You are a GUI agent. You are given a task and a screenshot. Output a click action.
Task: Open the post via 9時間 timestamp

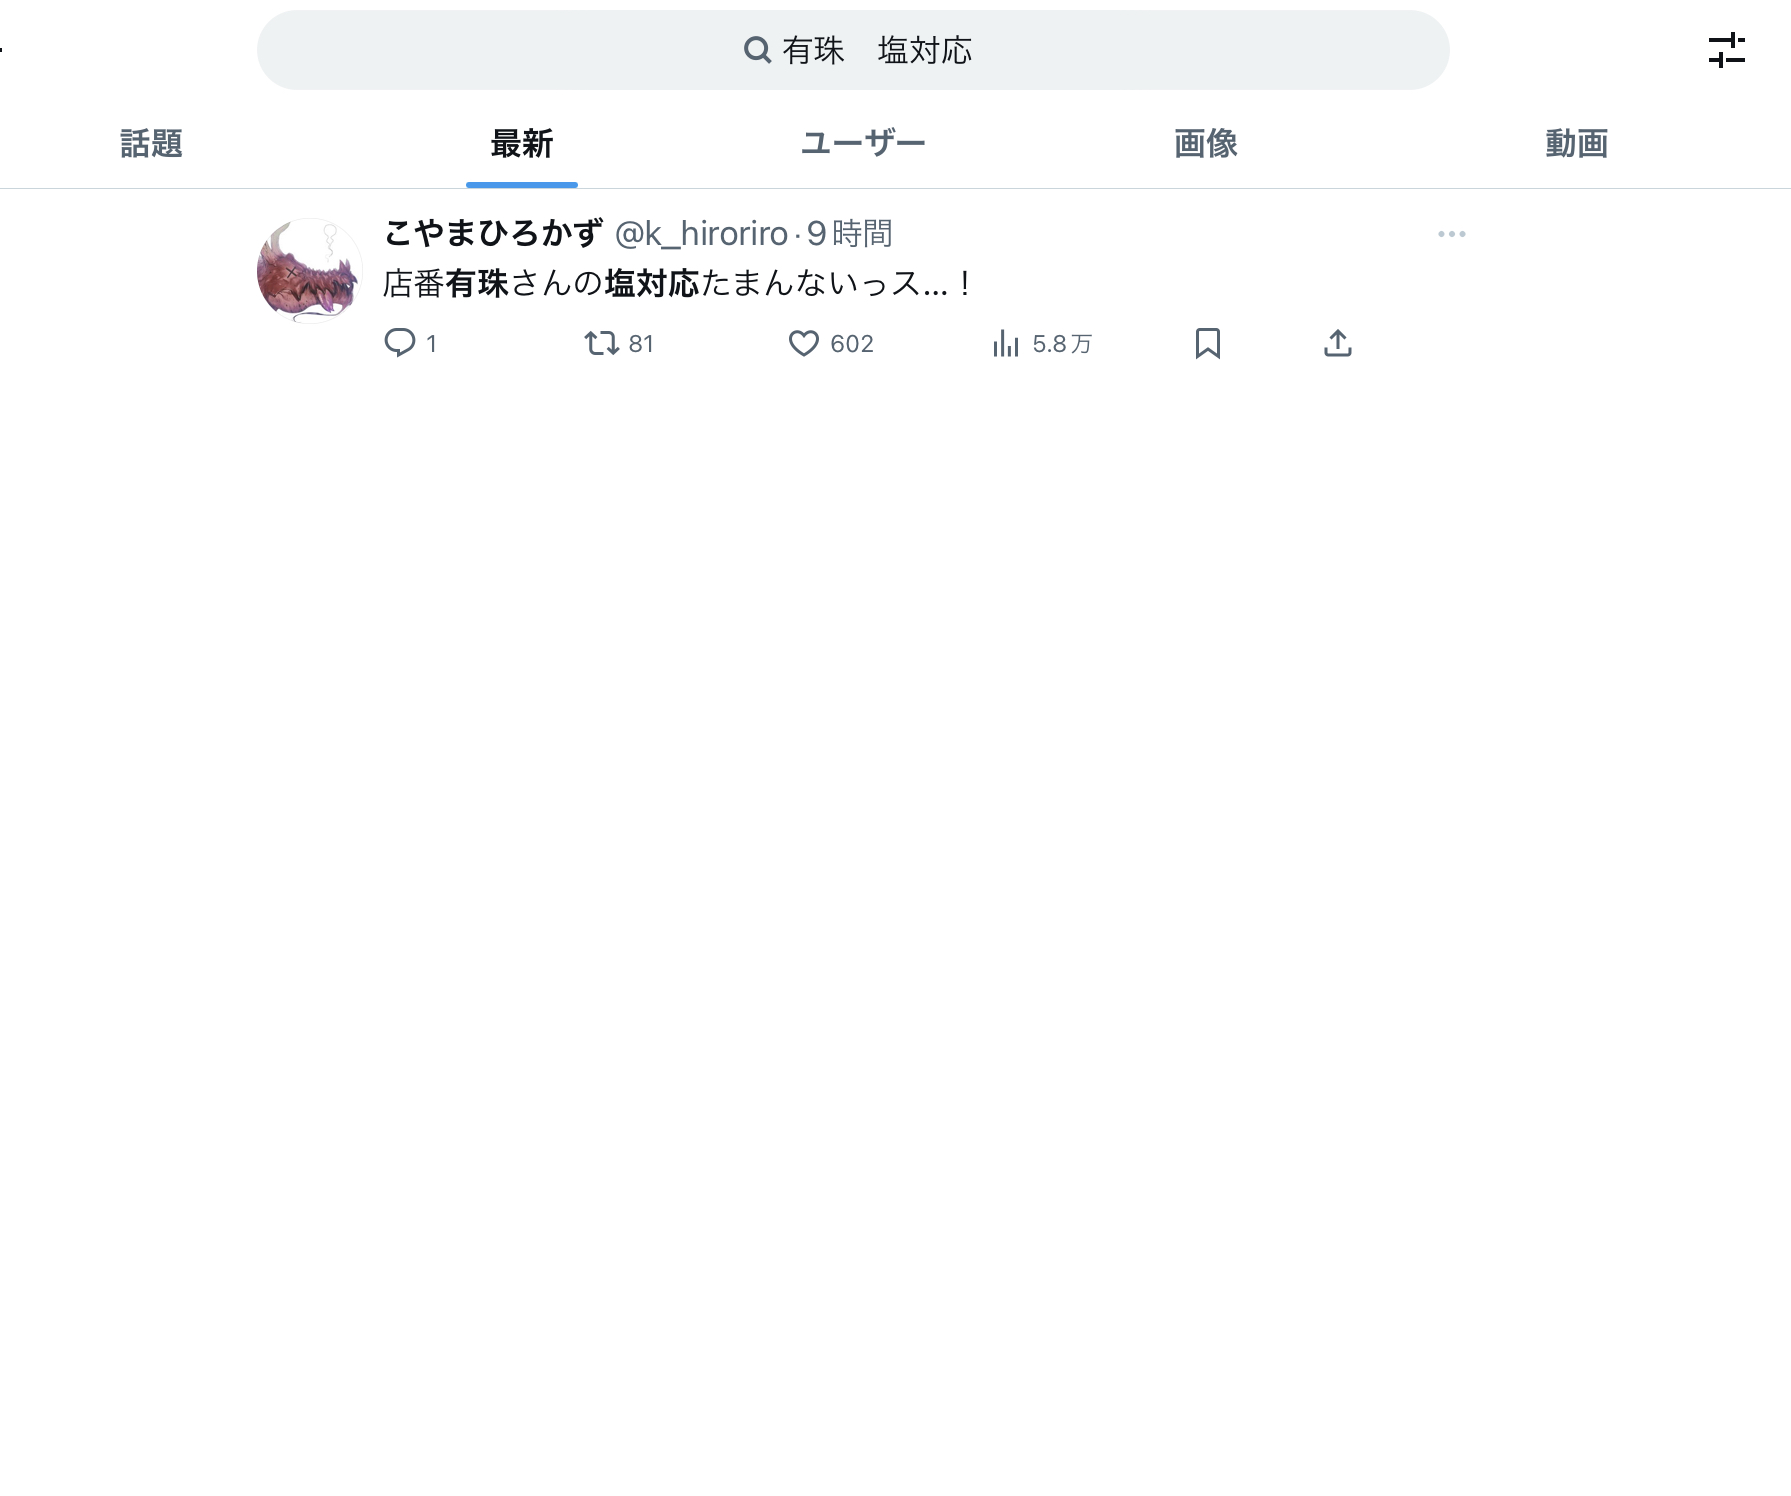click(x=849, y=234)
